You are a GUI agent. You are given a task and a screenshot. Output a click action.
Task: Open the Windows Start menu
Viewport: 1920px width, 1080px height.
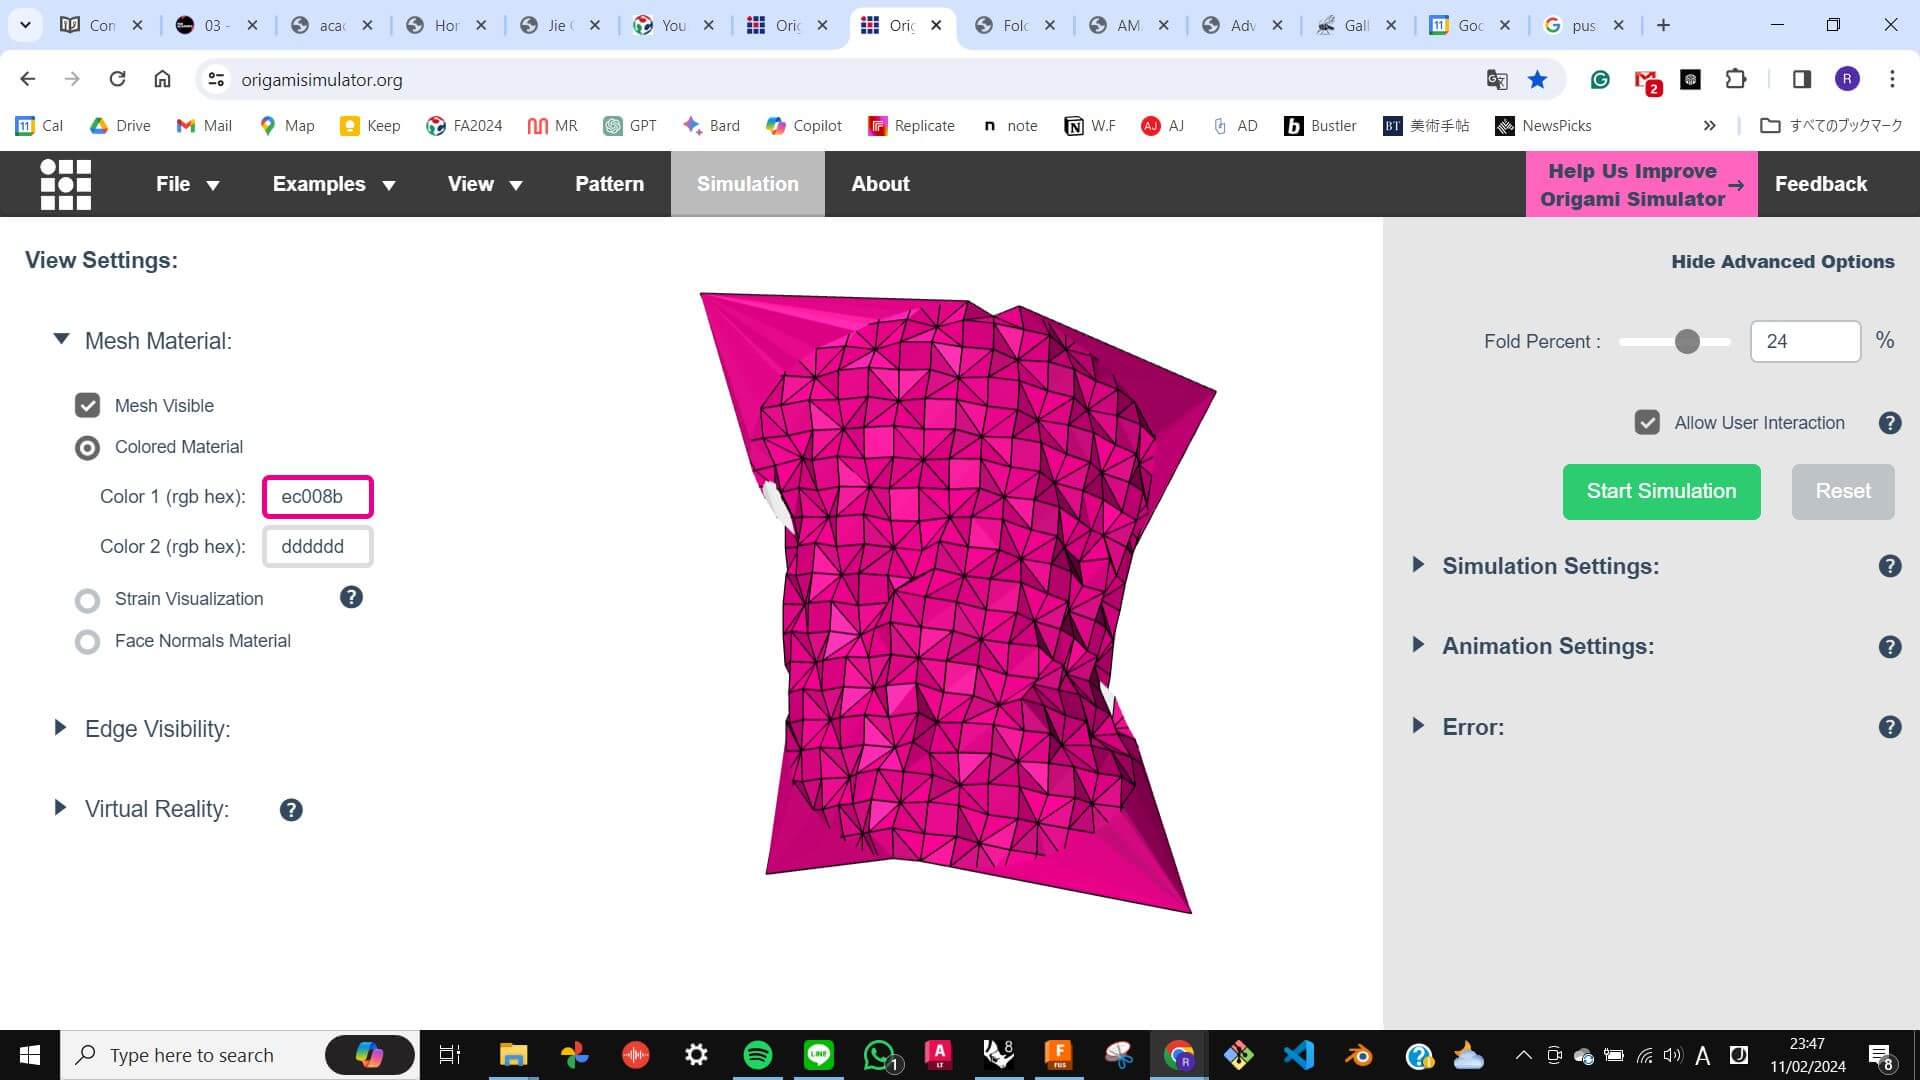click(x=30, y=1055)
